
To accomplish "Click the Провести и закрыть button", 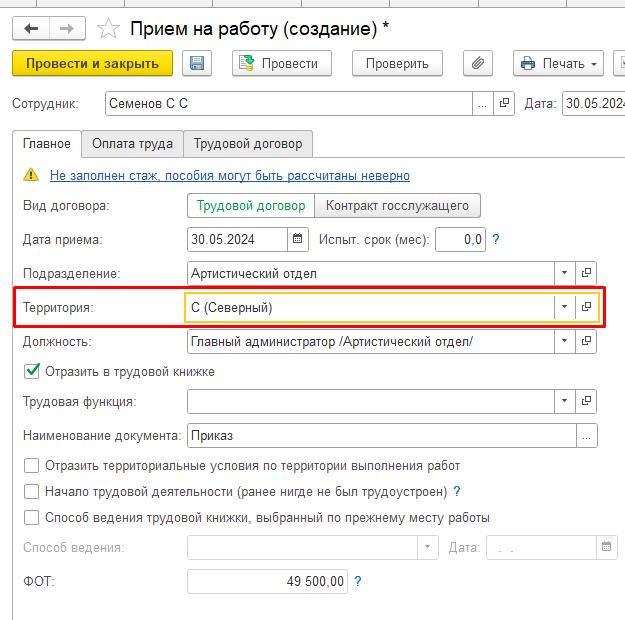I will click(x=92, y=63).
